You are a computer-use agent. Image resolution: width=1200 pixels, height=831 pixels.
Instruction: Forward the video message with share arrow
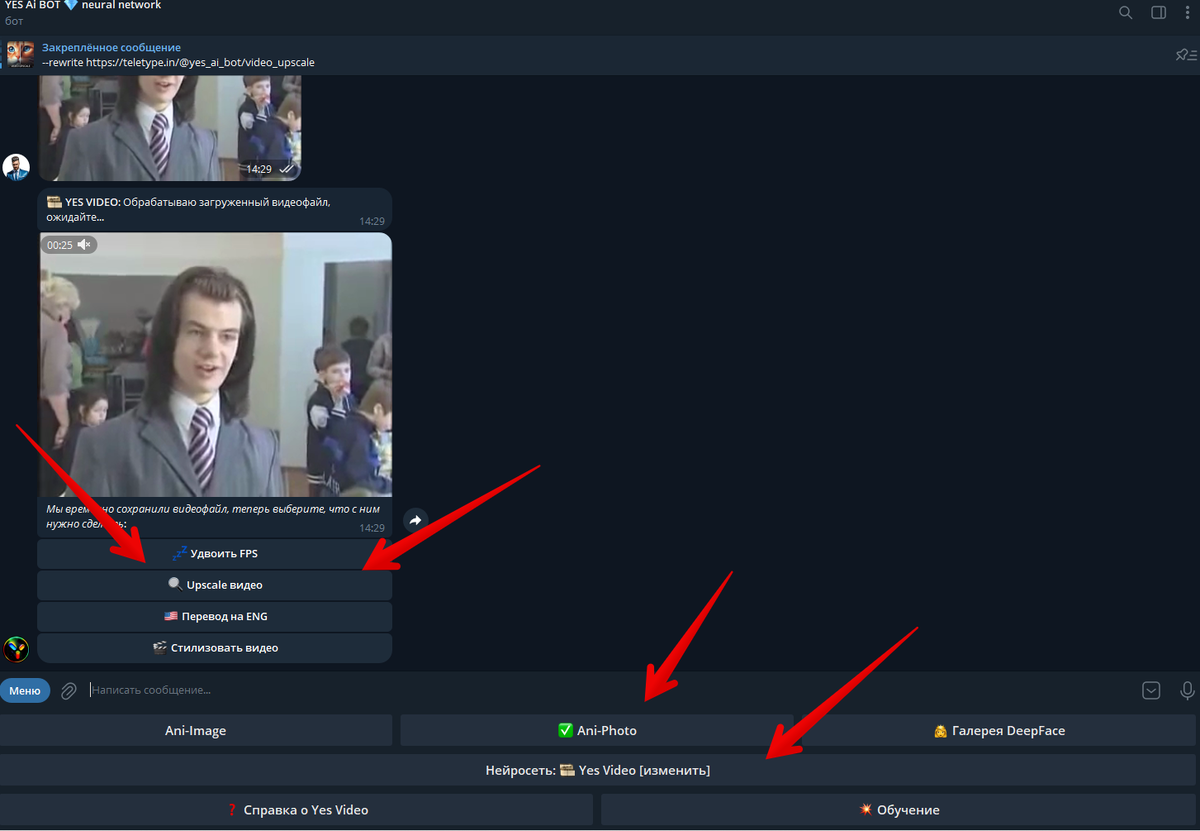416,520
